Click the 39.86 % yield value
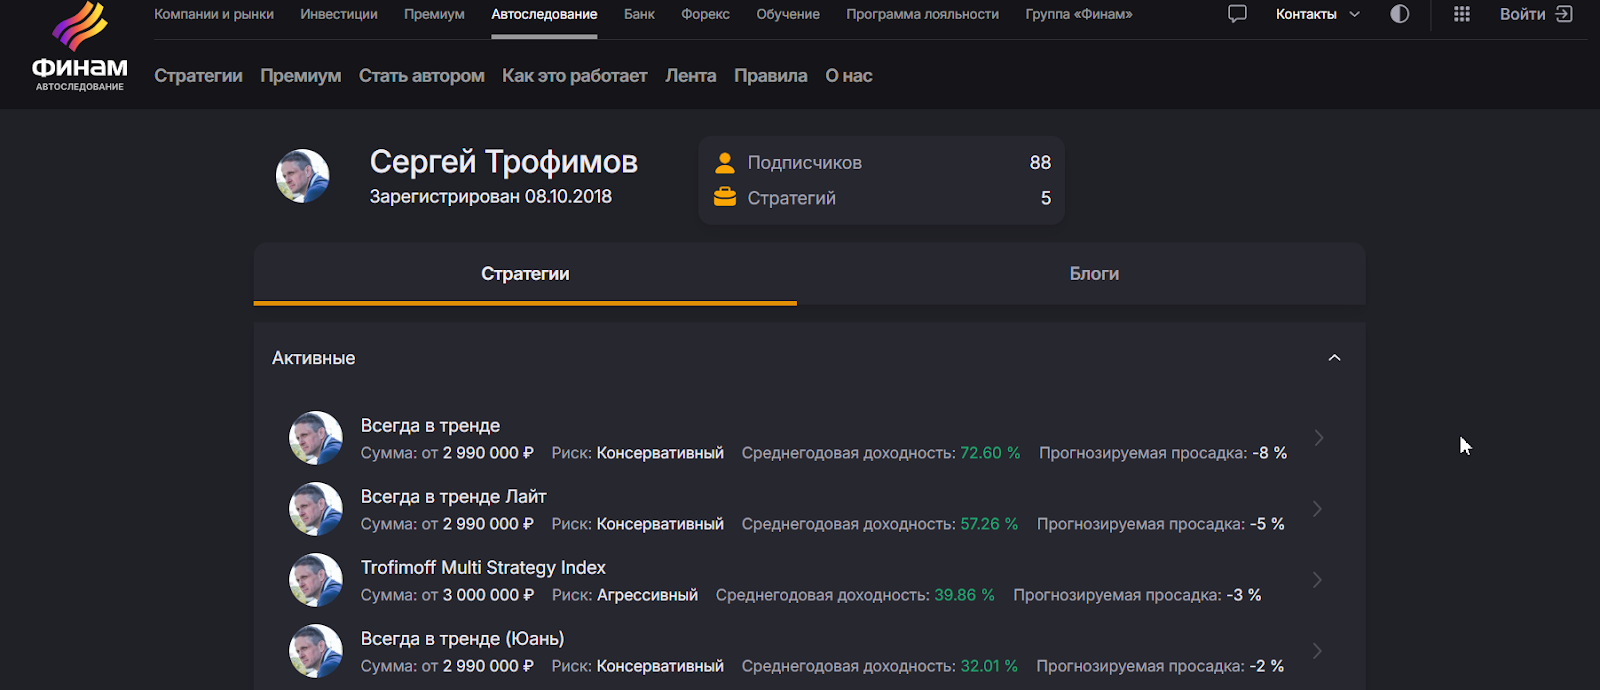 coord(964,595)
